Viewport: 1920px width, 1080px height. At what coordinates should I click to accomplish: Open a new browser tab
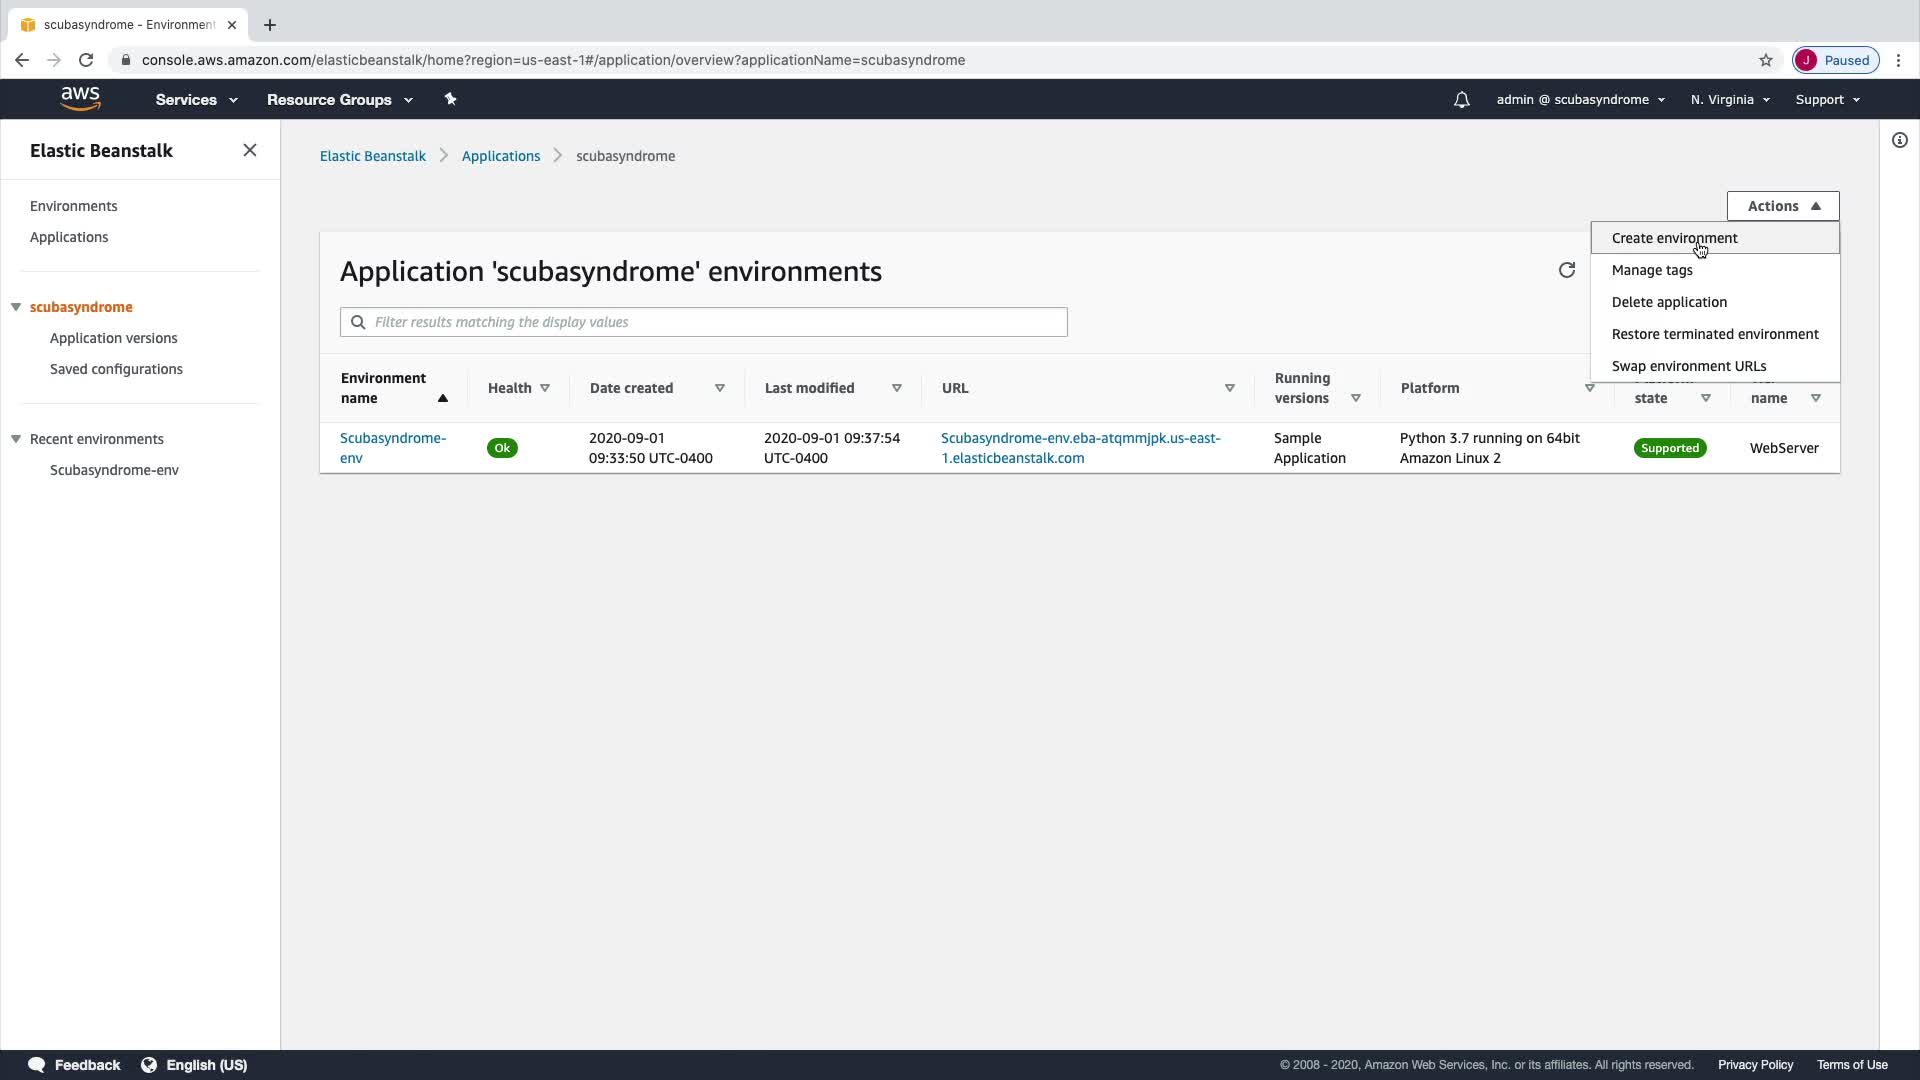[x=269, y=25]
